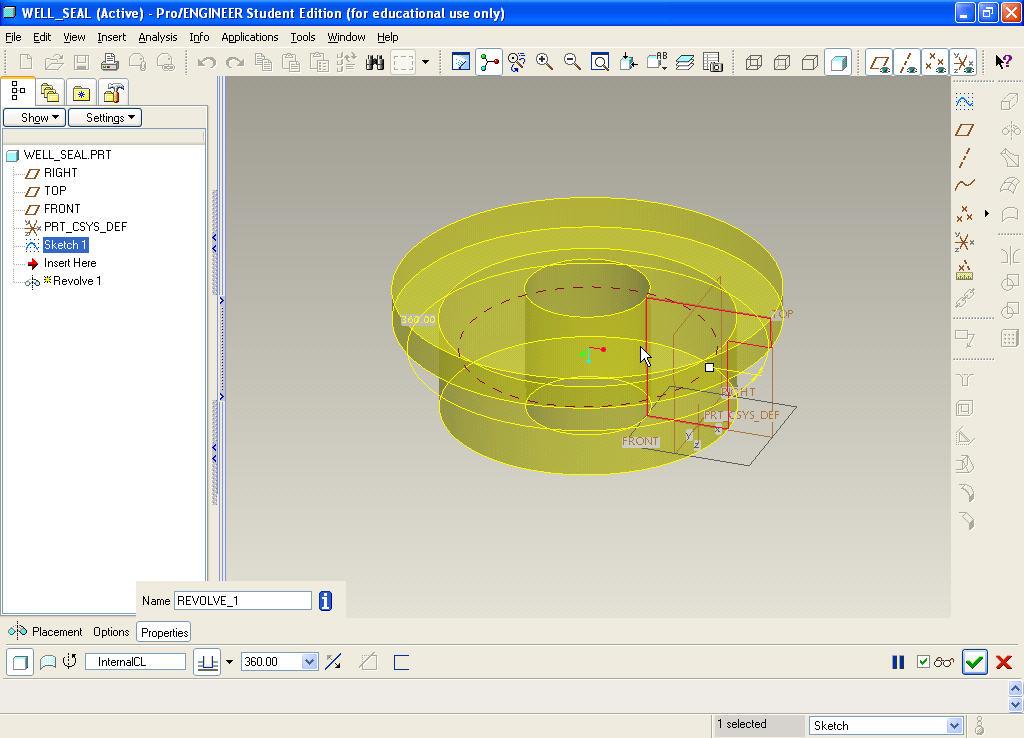Accept revolve with green checkmark
Screen dimensions: 1024x738
[x=974, y=662]
